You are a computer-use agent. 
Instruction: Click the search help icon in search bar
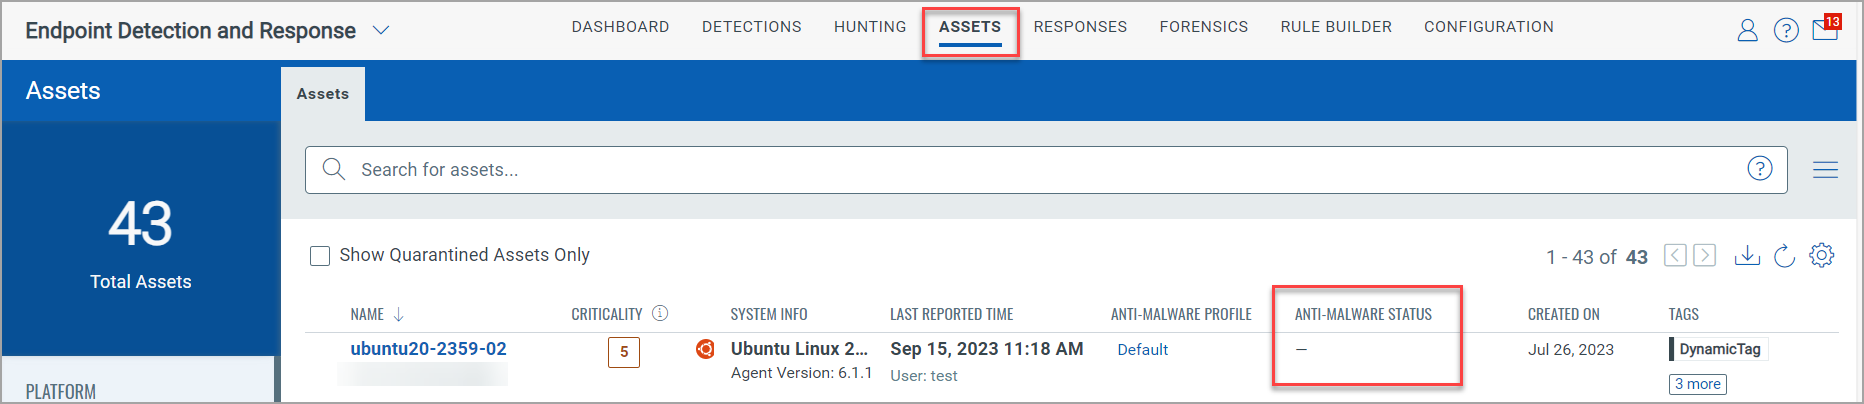click(1760, 169)
